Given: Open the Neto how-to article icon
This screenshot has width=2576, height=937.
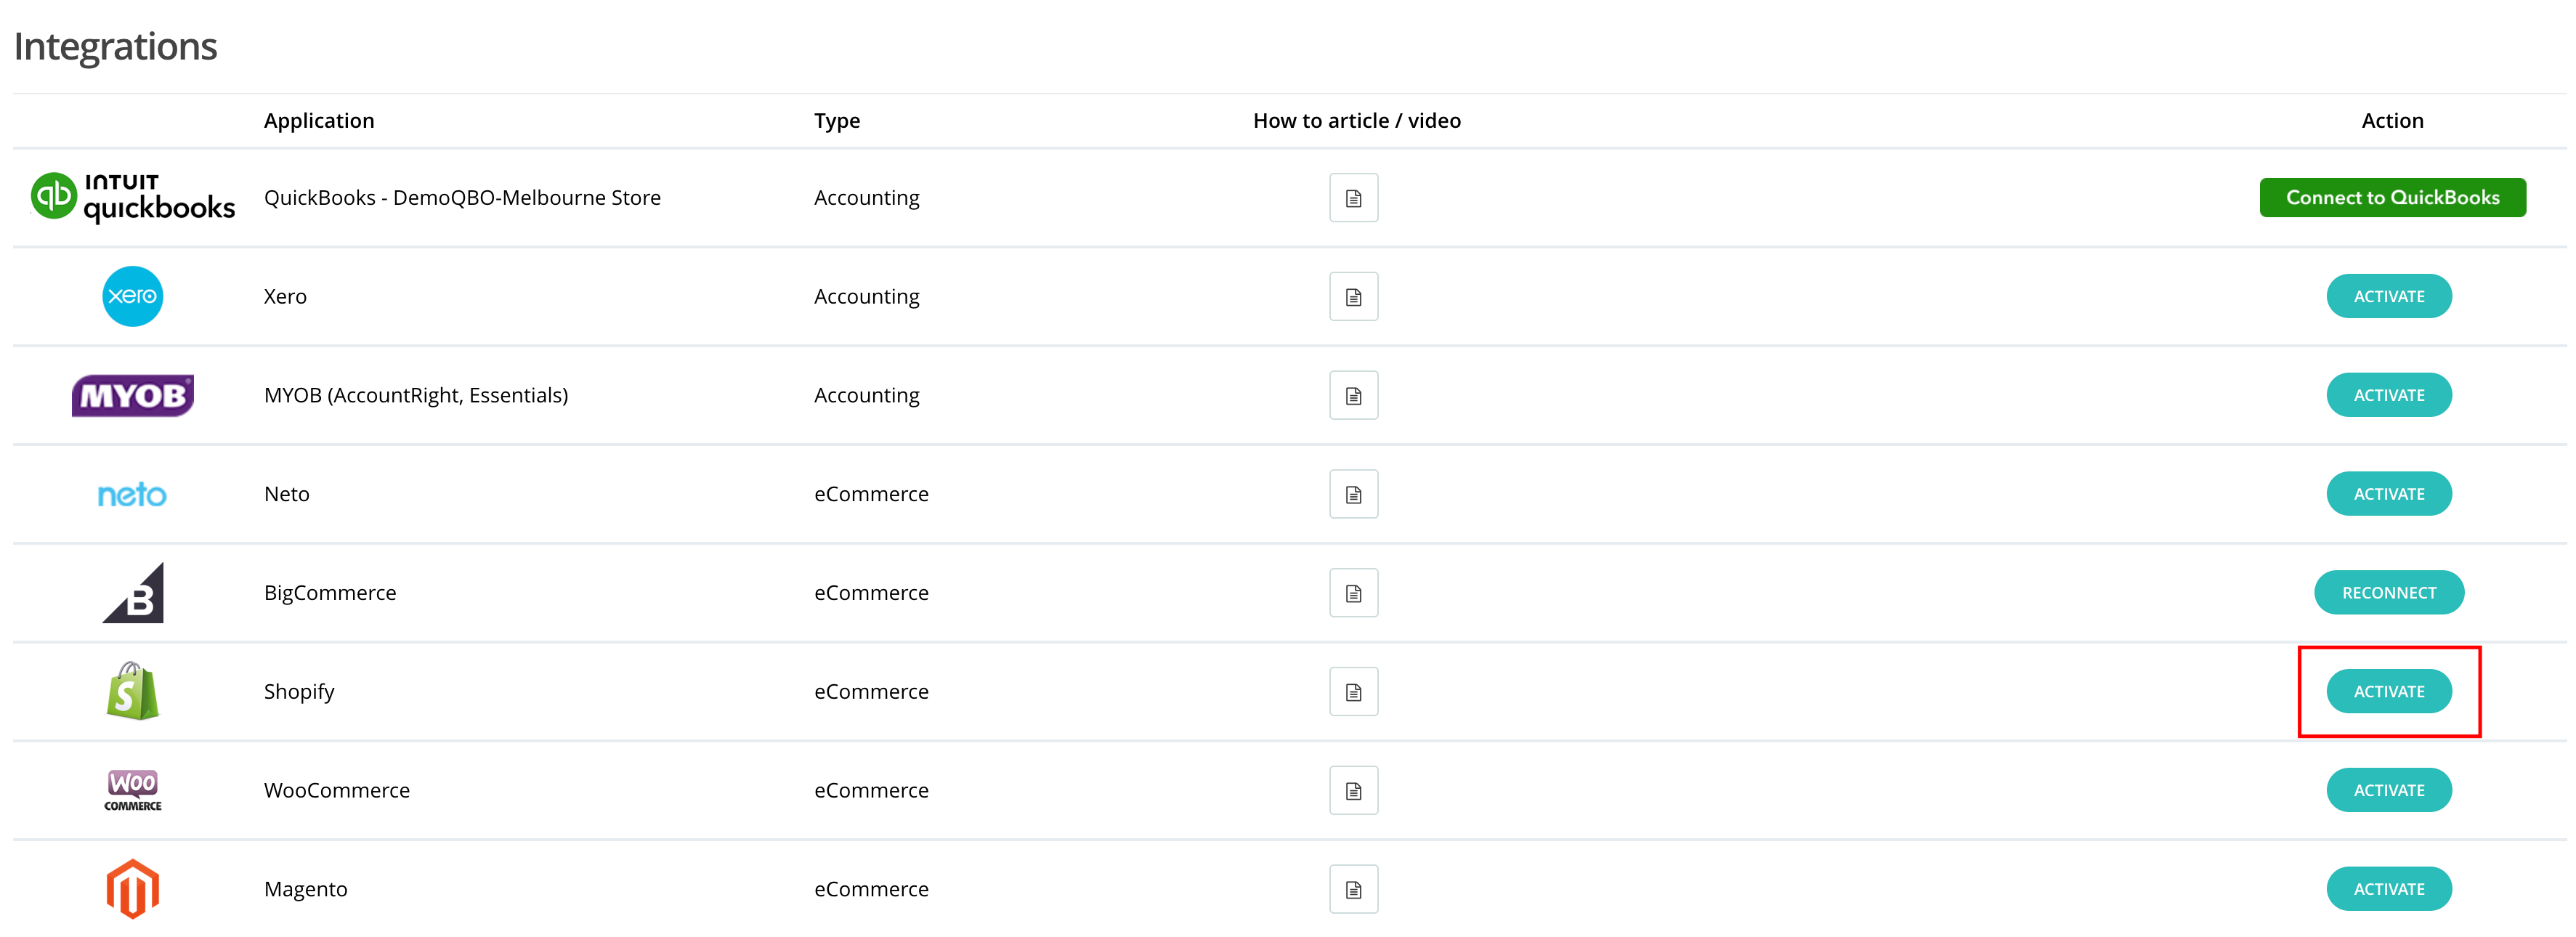Looking at the screenshot, I should [x=1353, y=494].
